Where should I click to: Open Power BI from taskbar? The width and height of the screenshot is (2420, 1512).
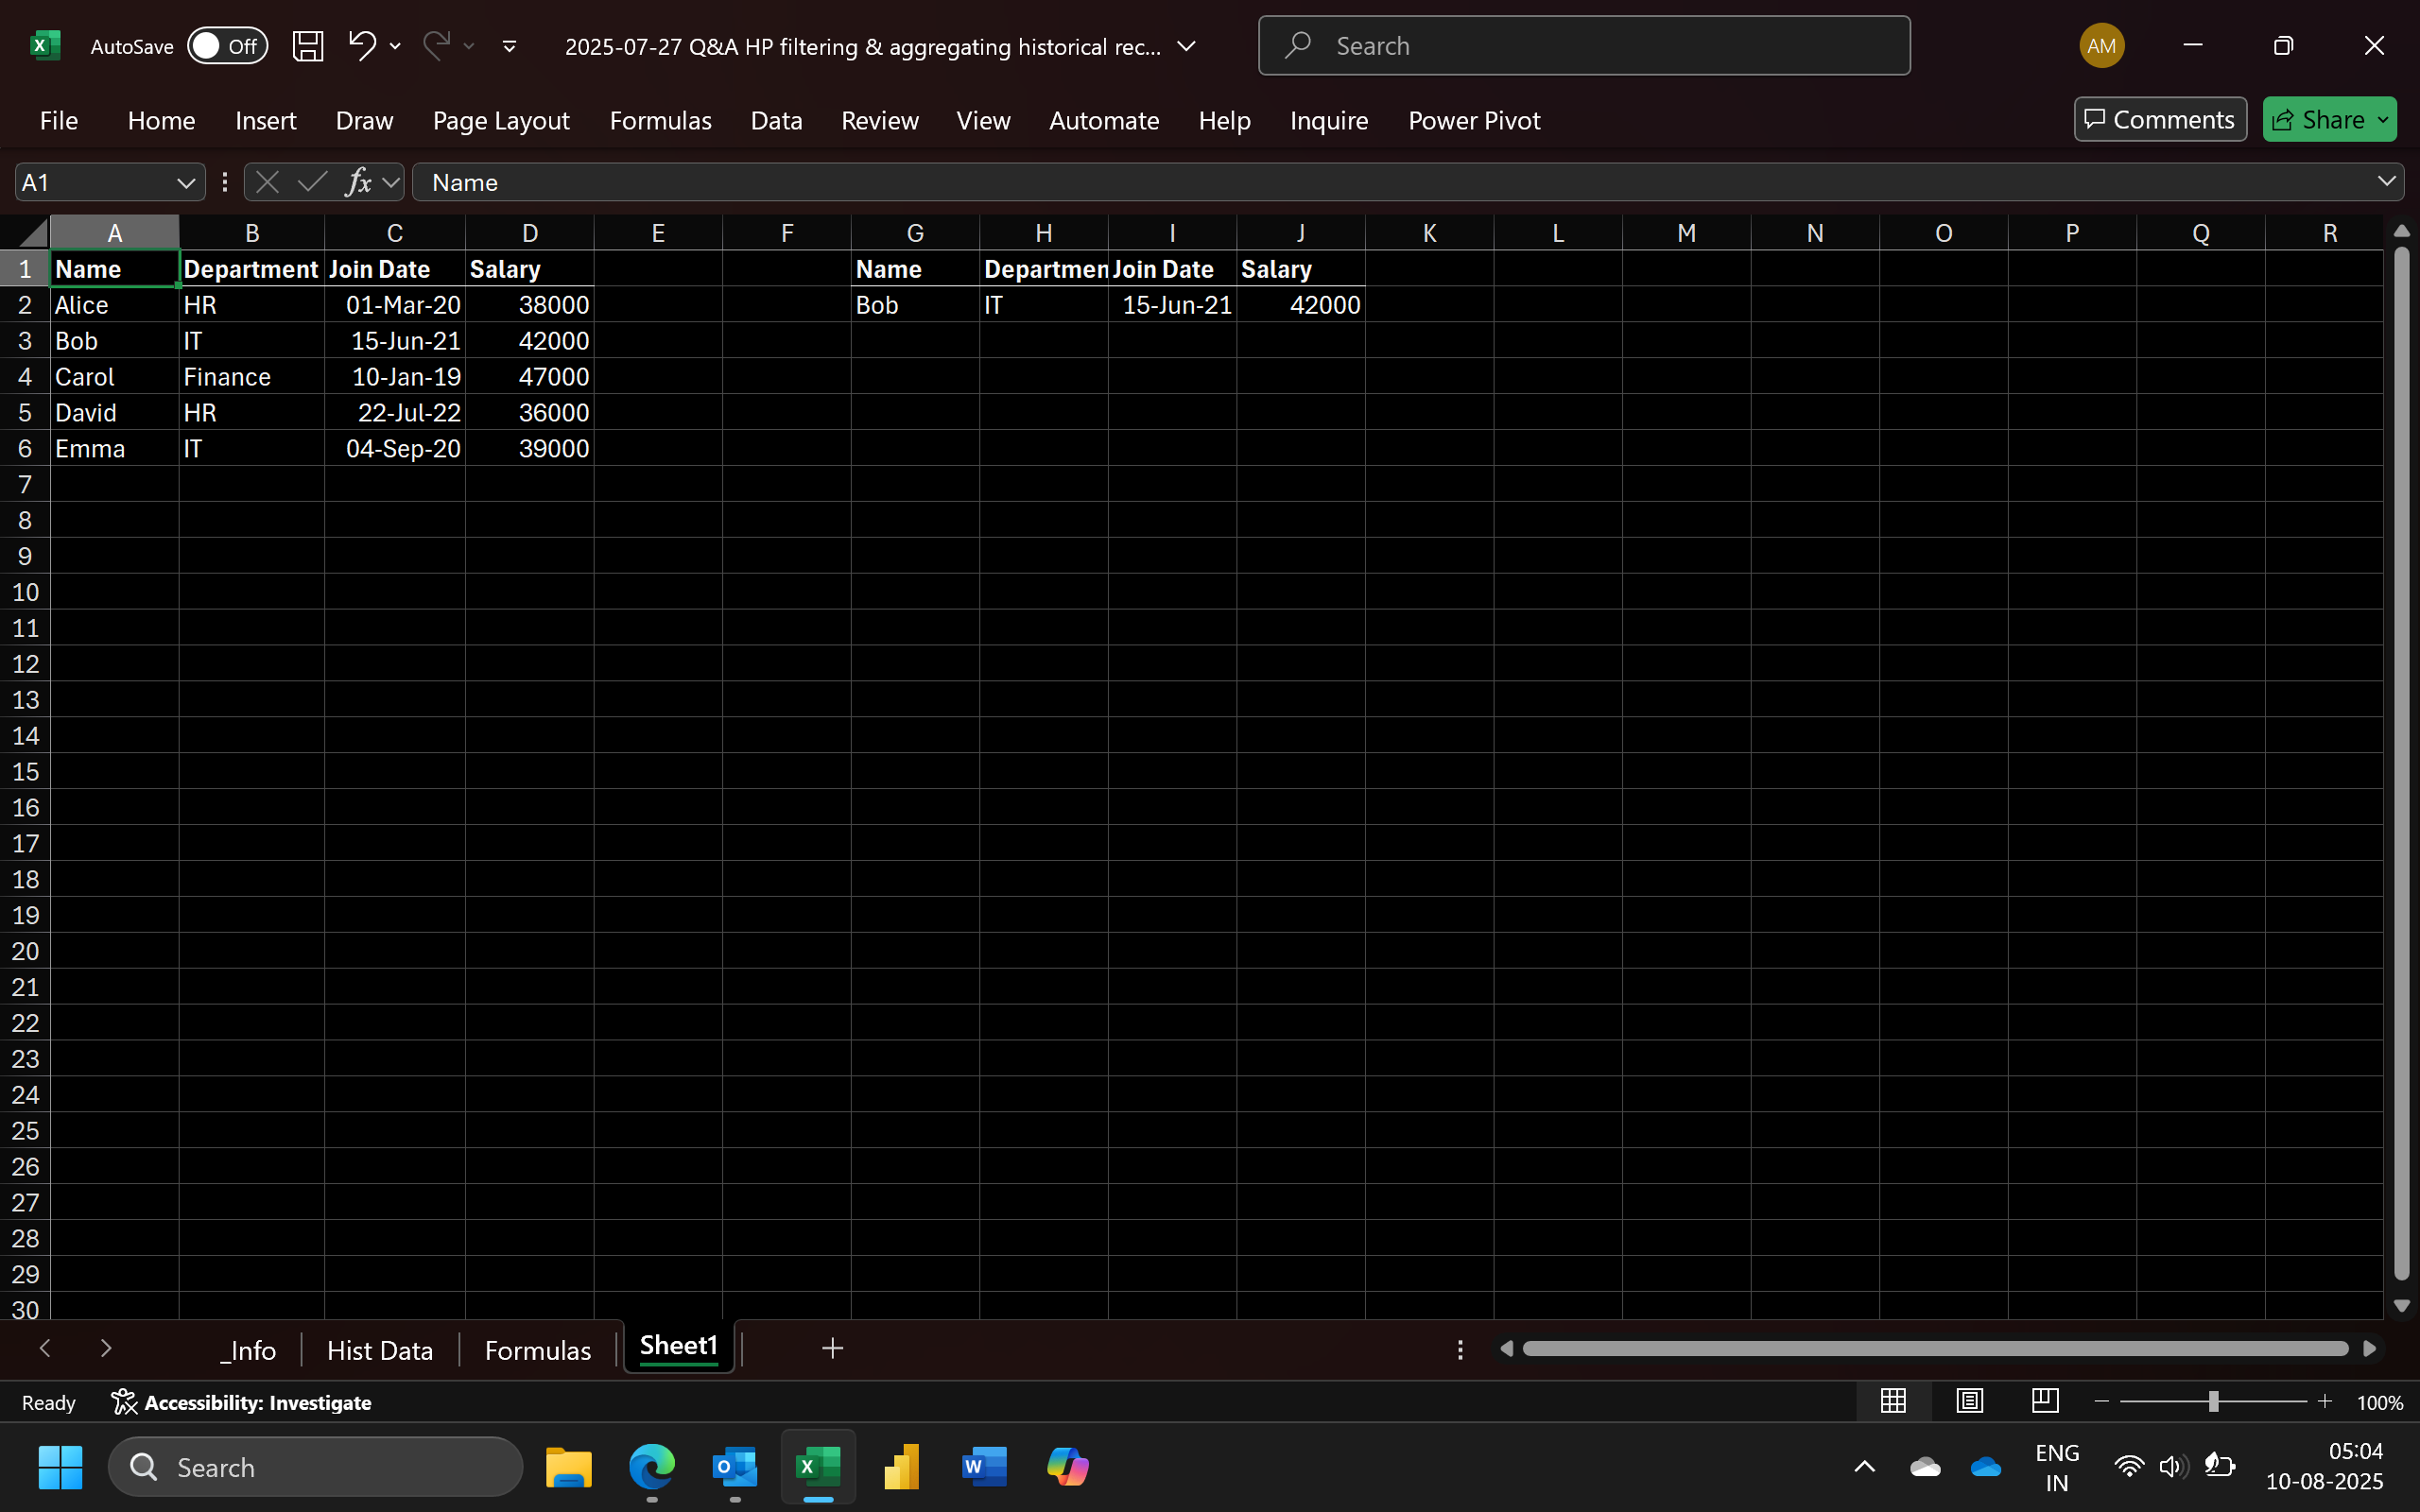(x=901, y=1467)
